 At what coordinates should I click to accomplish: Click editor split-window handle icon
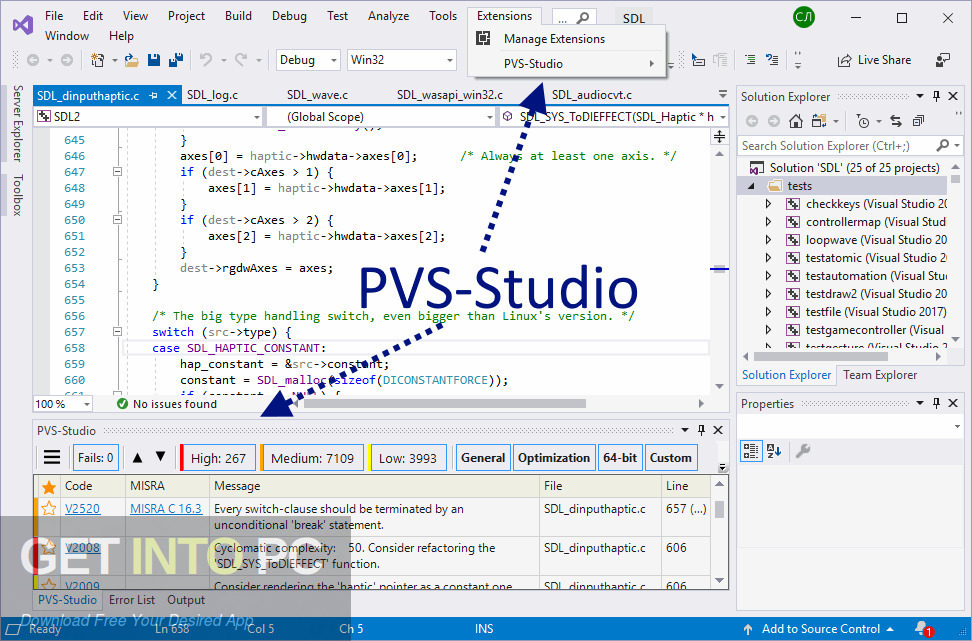click(x=719, y=136)
